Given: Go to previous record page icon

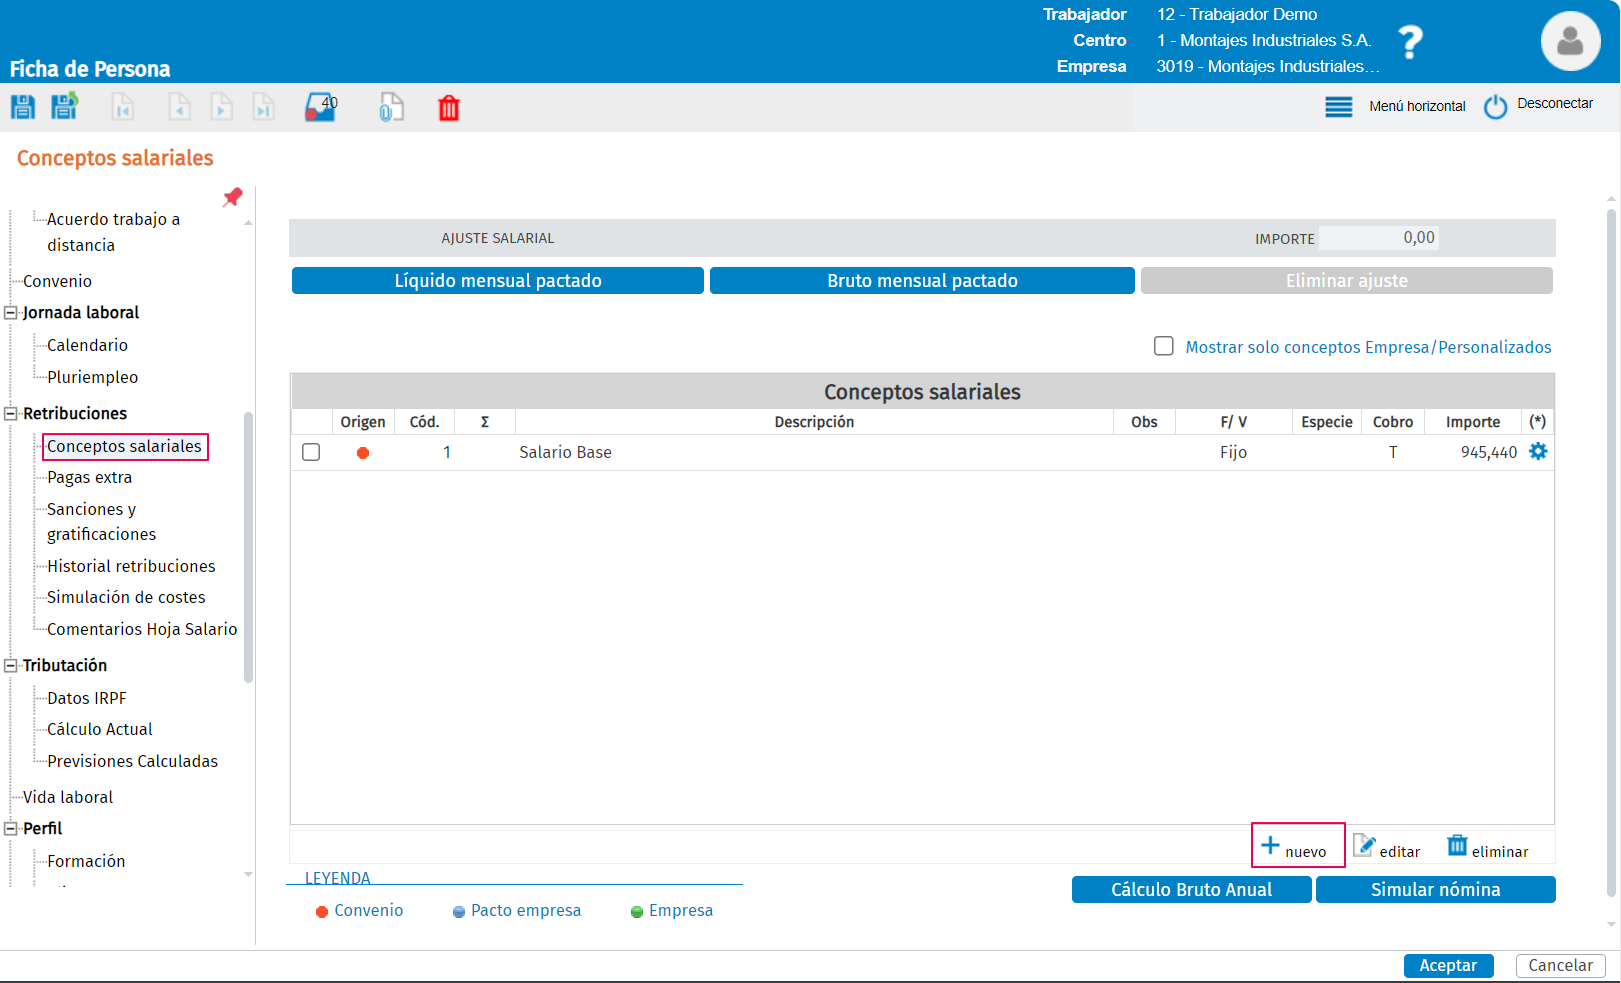Looking at the screenshot, I should click(179, 107).
